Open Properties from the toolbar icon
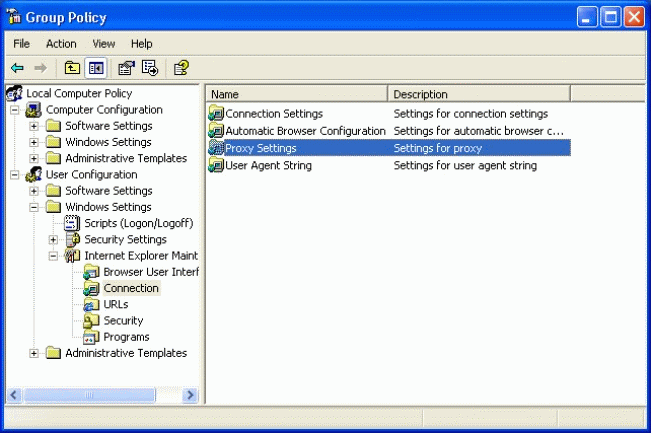651x433 pixels. [126, 68]
